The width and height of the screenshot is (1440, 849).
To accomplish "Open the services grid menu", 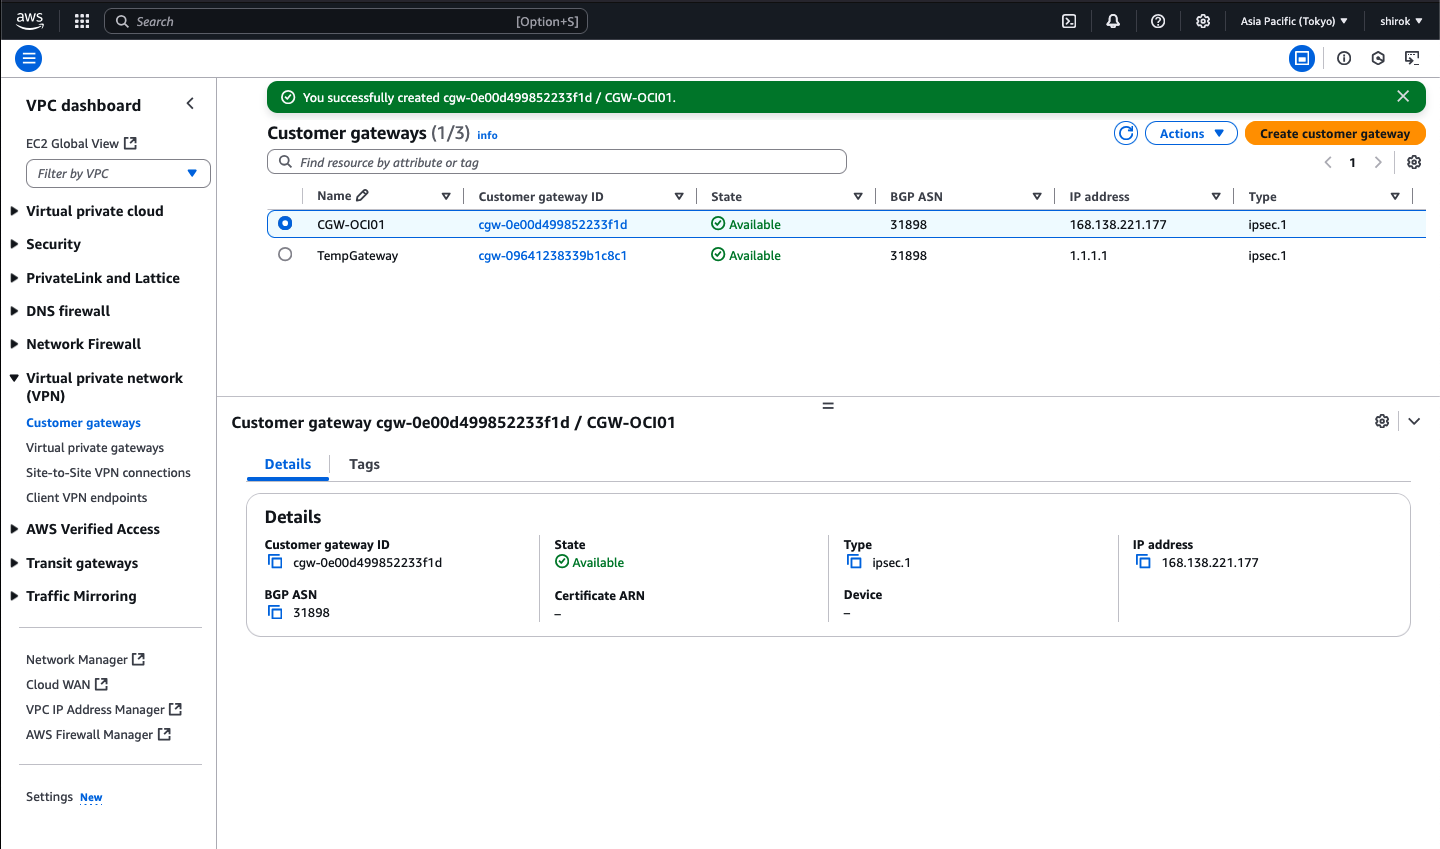I will tap(82, 21).
